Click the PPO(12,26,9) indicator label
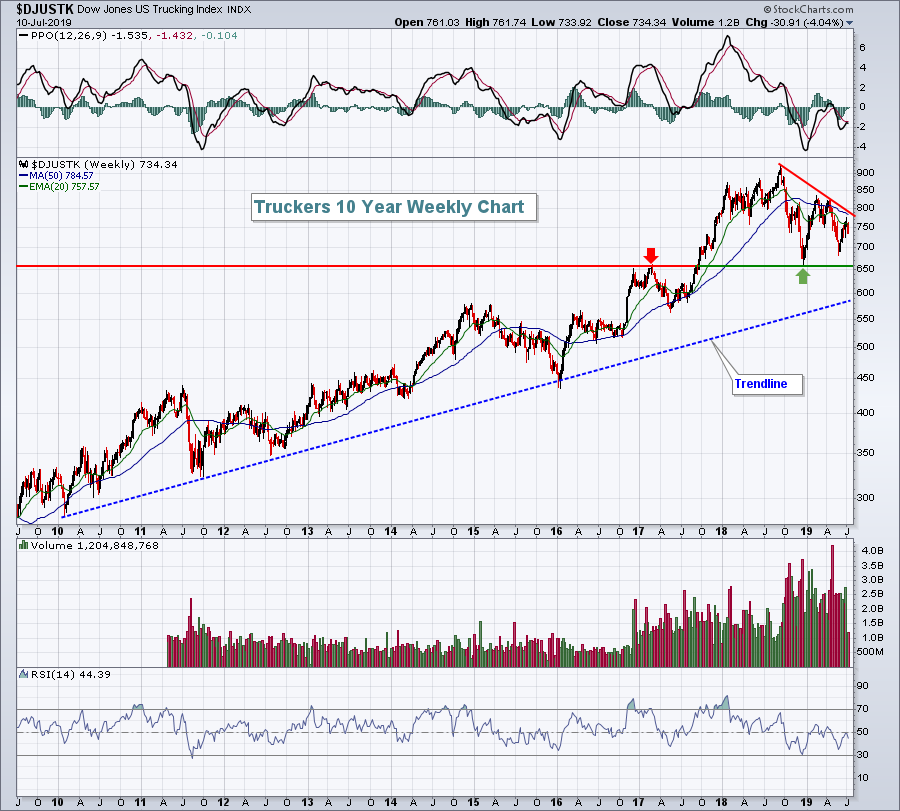This screenshot has height=811, width=900. pyautogui.click(x=69, y=36)
